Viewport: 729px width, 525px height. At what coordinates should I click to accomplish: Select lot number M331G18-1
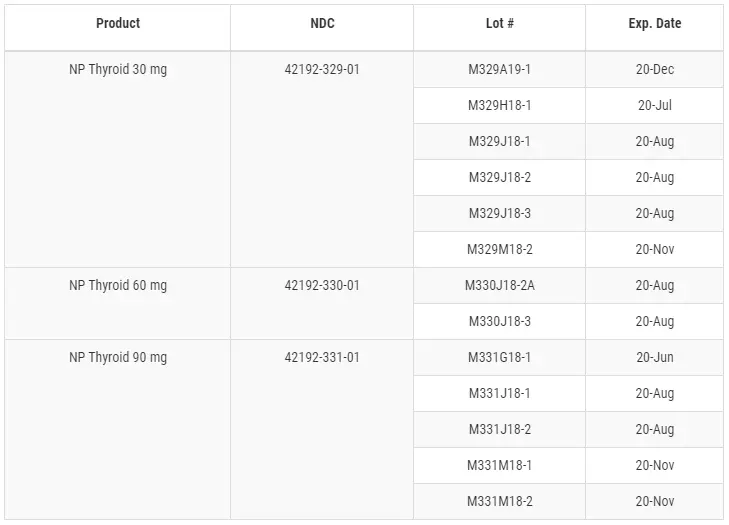point(499,358)
